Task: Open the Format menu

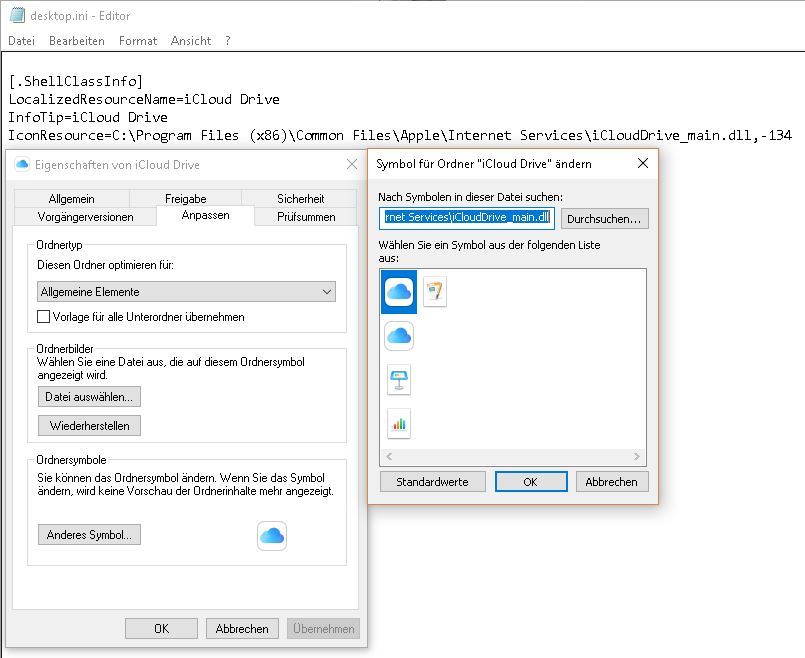Action: pyautogui.click(x=138, y=41)
